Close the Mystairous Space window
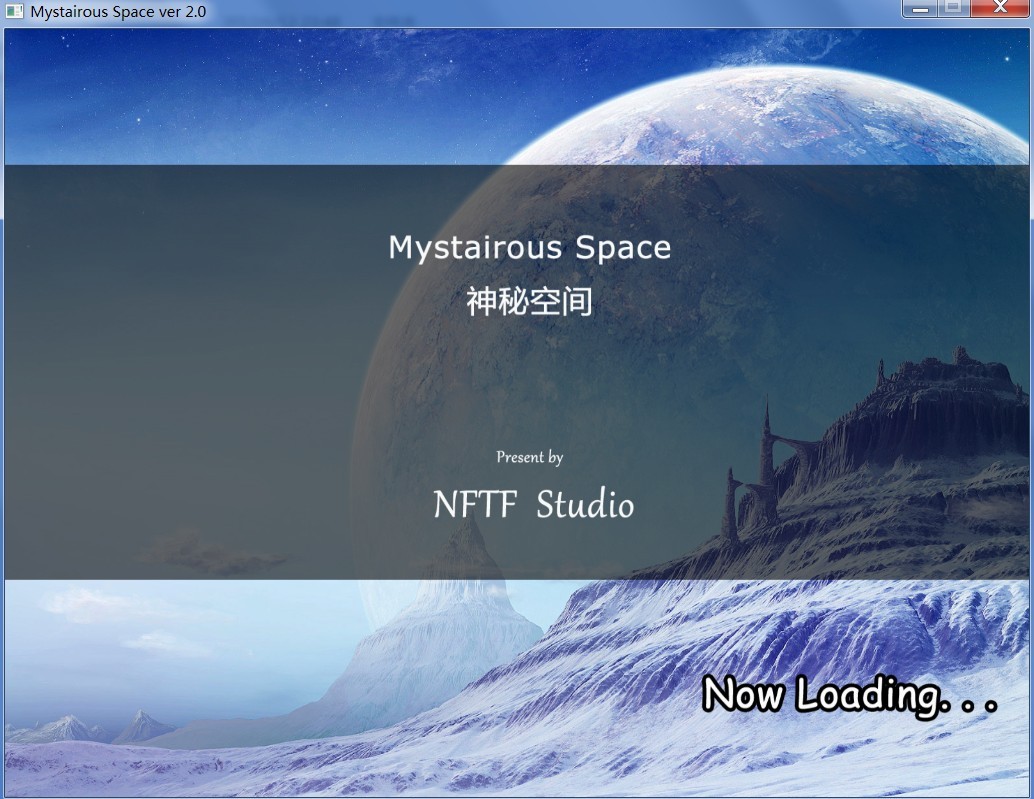This screenshot has width=1034, height=799. (x=1000, y=8)
